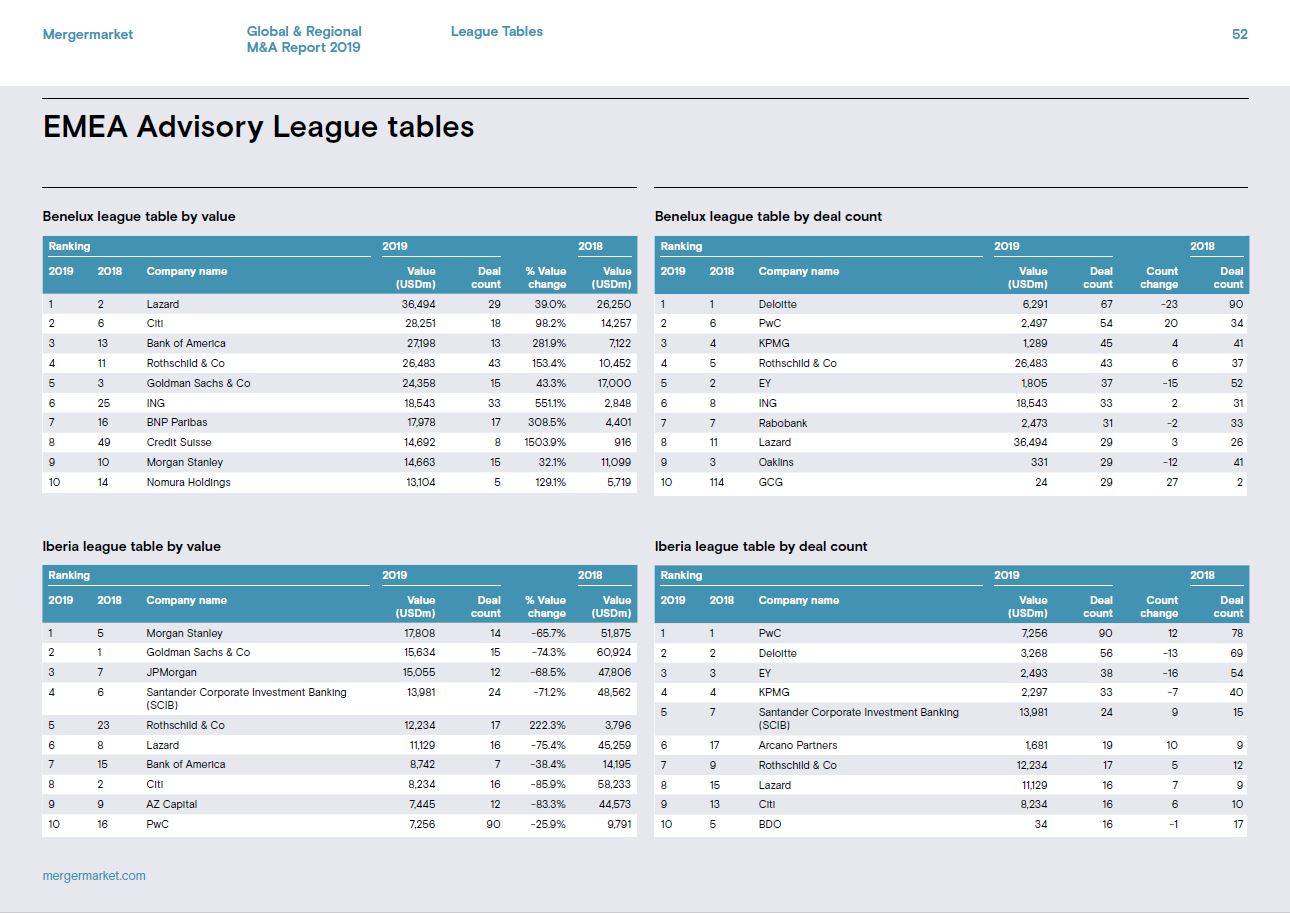This screenshot has height=913, width=1290.
Task: Click the value 1,289 for KPMG
Action: [1034, 343]
